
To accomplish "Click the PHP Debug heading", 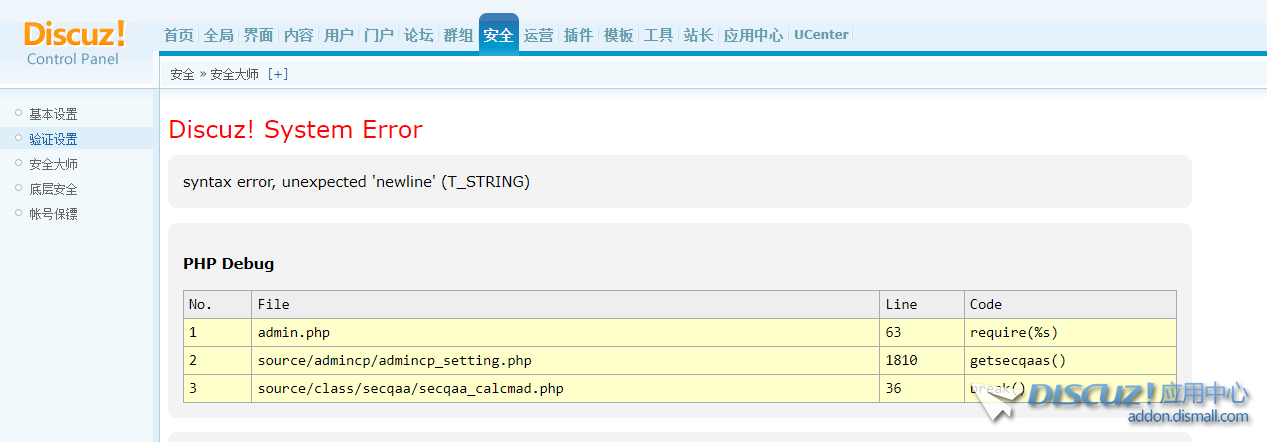I will [228, 264].
